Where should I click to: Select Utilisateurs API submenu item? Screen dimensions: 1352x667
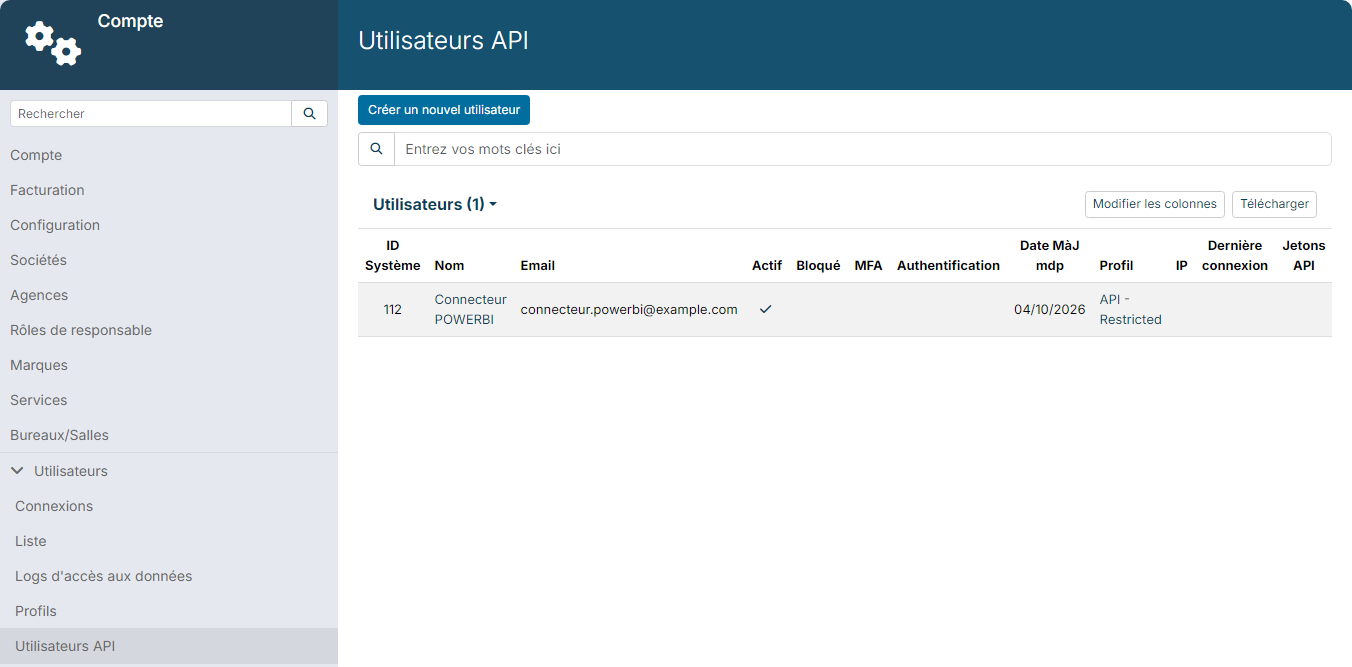coord(65,646)
